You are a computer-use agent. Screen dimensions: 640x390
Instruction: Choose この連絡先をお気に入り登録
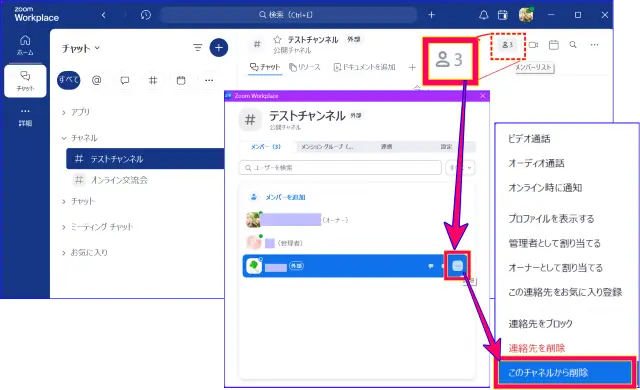pyautogui.click(x=565, y=292)
